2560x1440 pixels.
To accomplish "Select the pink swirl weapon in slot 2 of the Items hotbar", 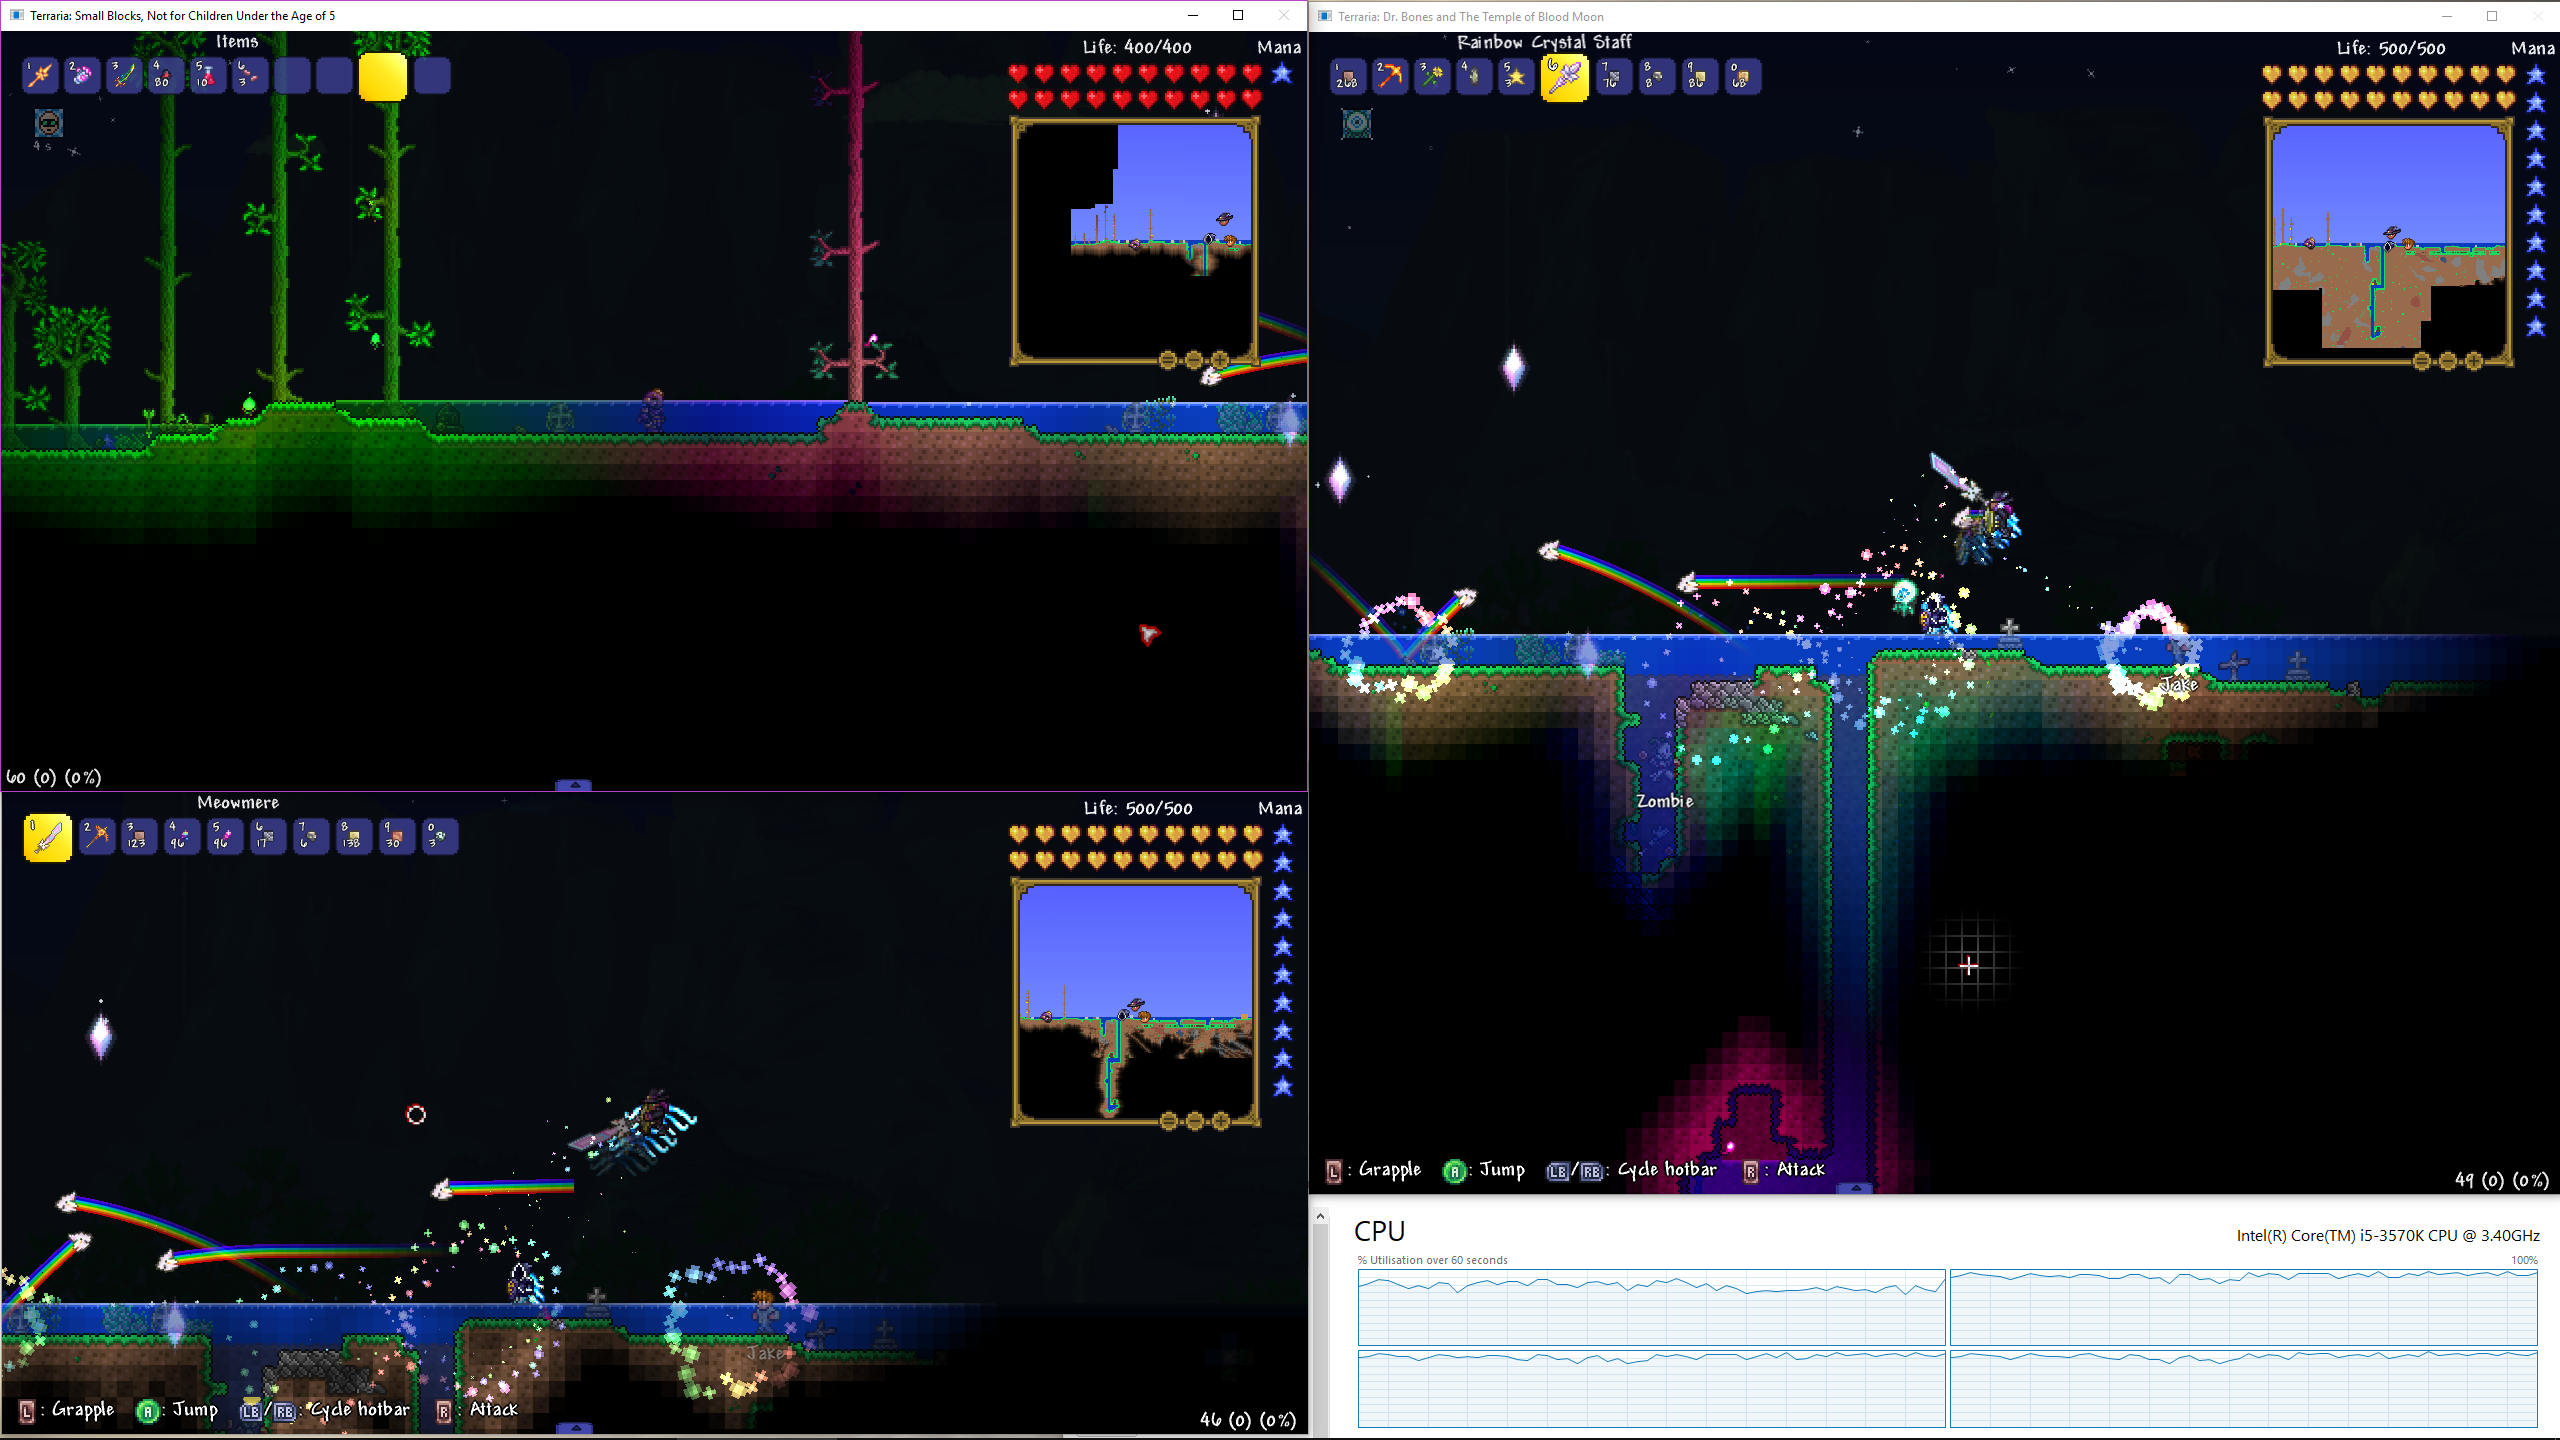I will tap(82, 76).
